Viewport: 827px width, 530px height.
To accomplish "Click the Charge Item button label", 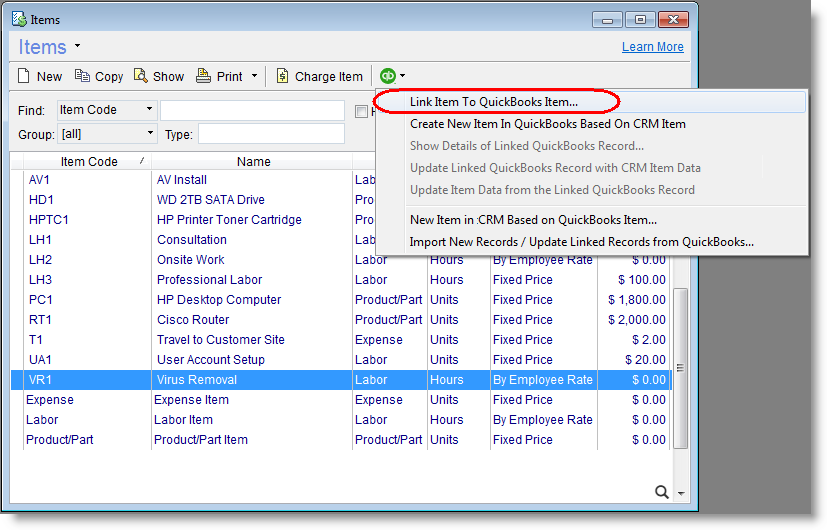I will coord(329,76).
